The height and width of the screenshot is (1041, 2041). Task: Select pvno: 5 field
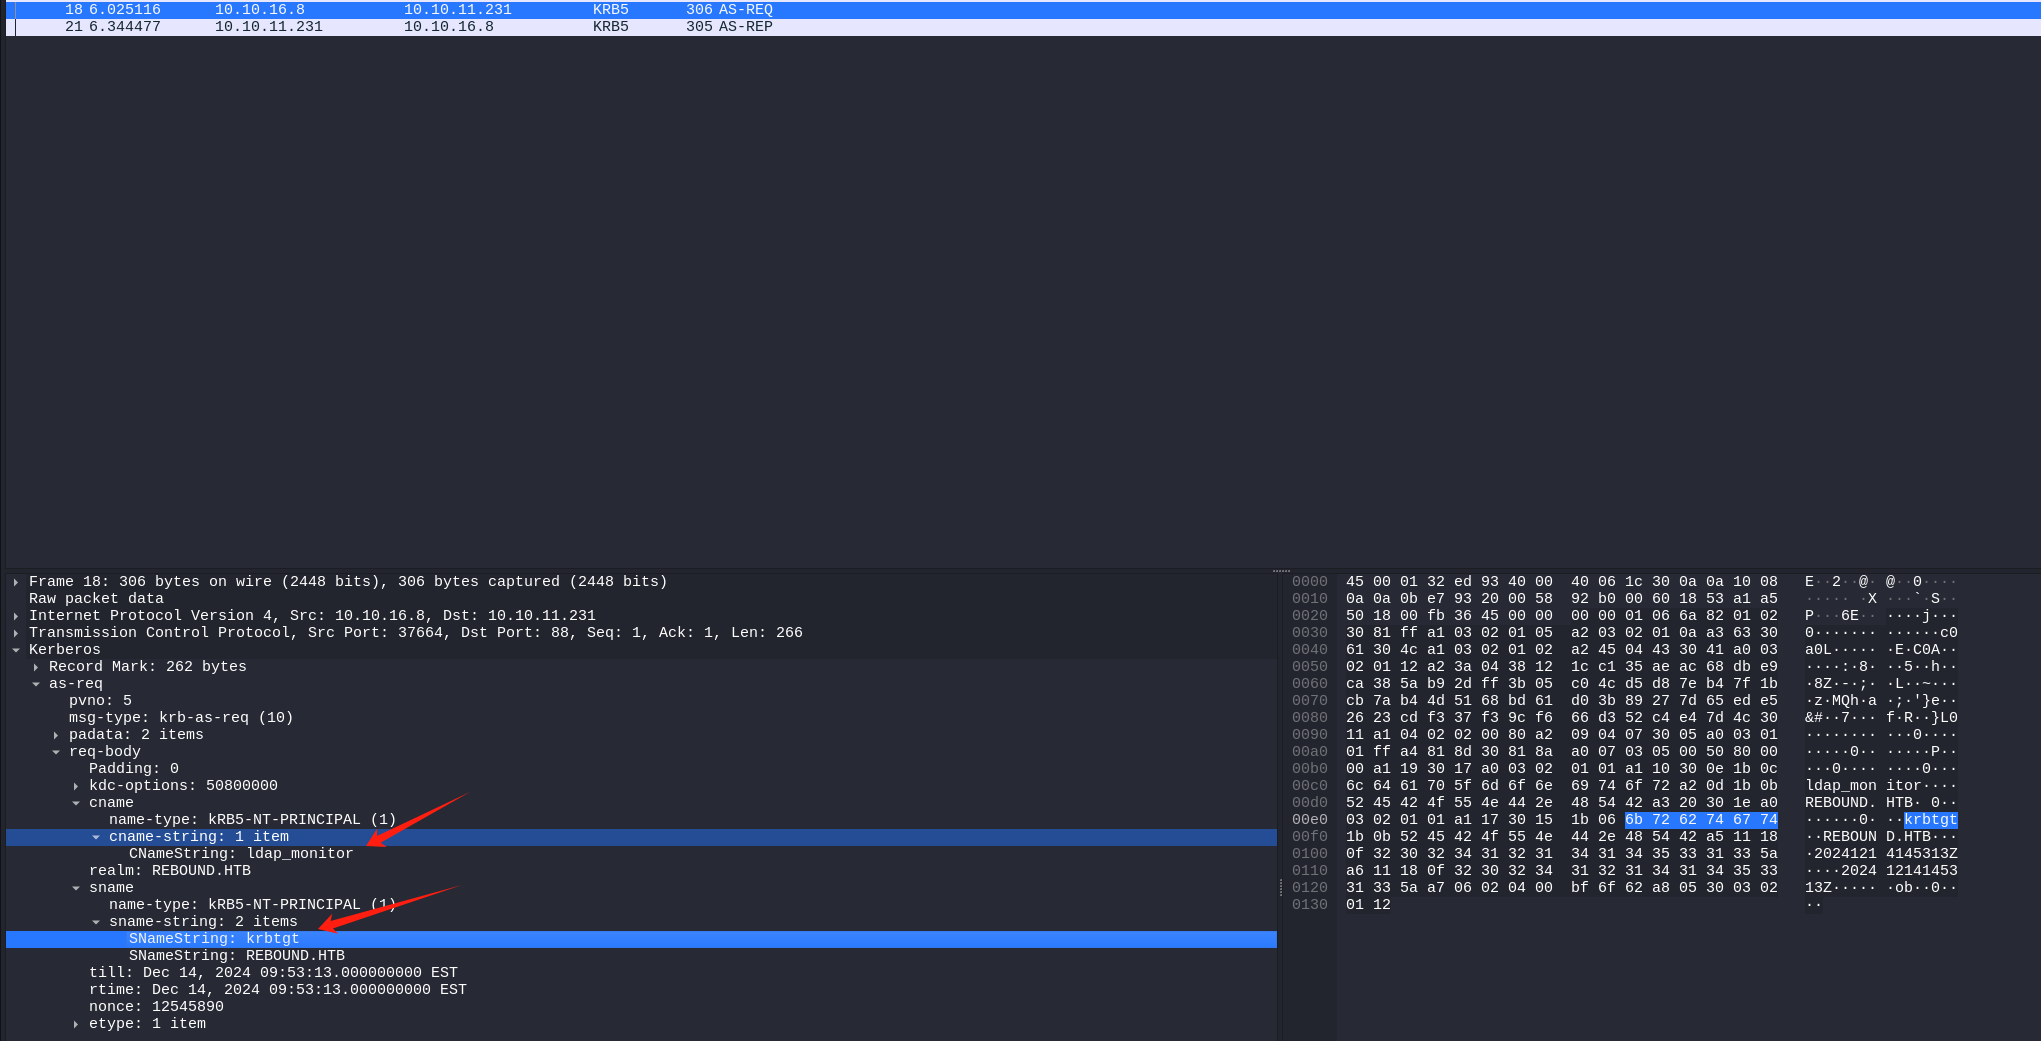click(641, 701)
